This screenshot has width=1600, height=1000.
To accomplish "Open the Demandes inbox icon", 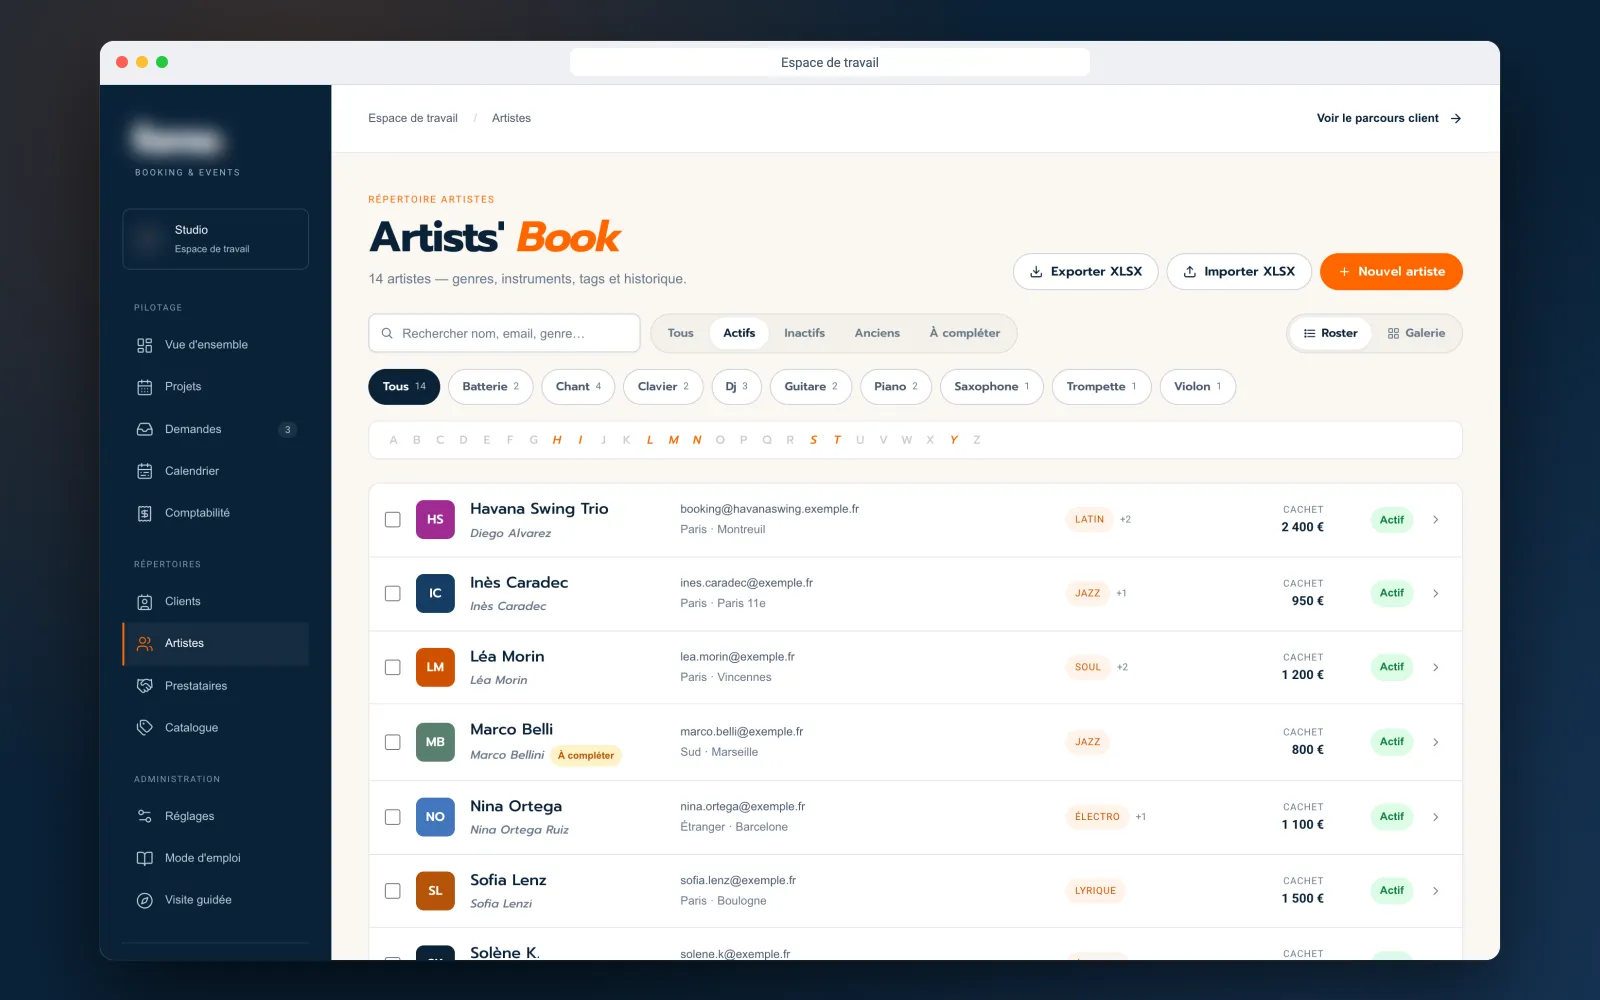I will tap(145, 429).
